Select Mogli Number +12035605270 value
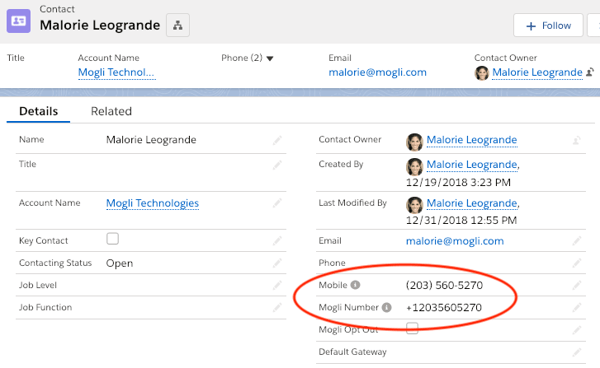 coord(444,308)
